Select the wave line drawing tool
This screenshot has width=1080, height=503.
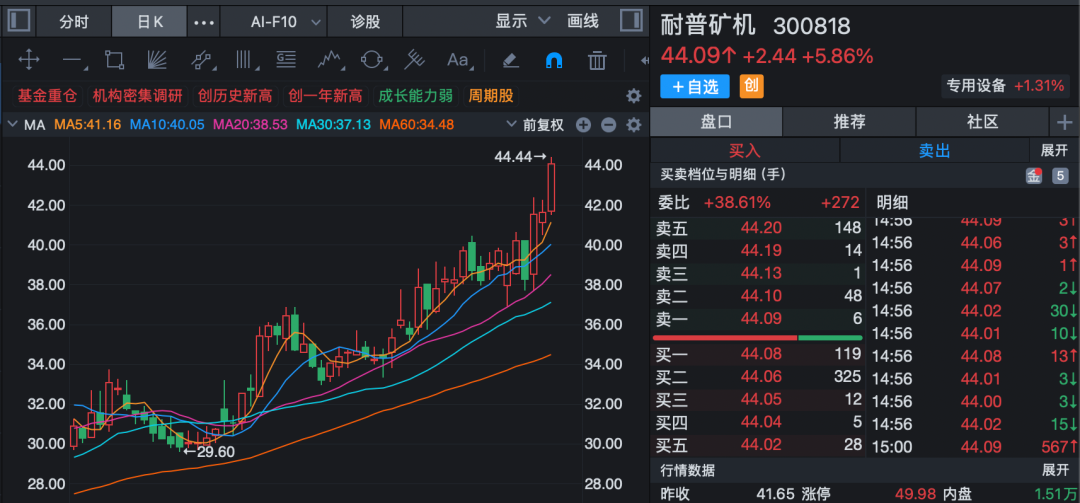pos(329,60)
